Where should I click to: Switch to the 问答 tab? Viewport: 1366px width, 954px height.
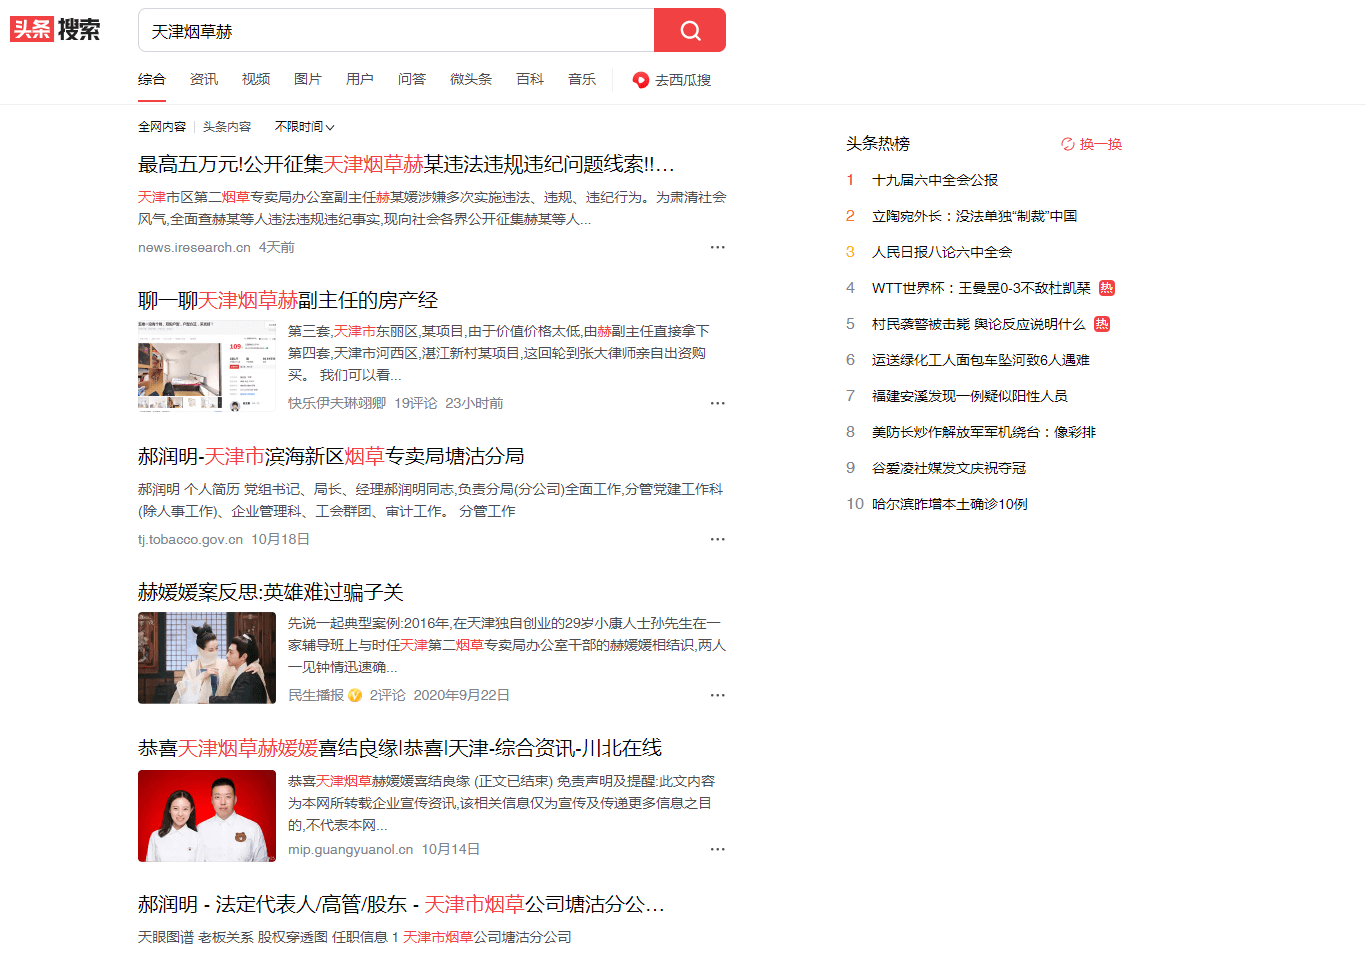tap(412, 80)
